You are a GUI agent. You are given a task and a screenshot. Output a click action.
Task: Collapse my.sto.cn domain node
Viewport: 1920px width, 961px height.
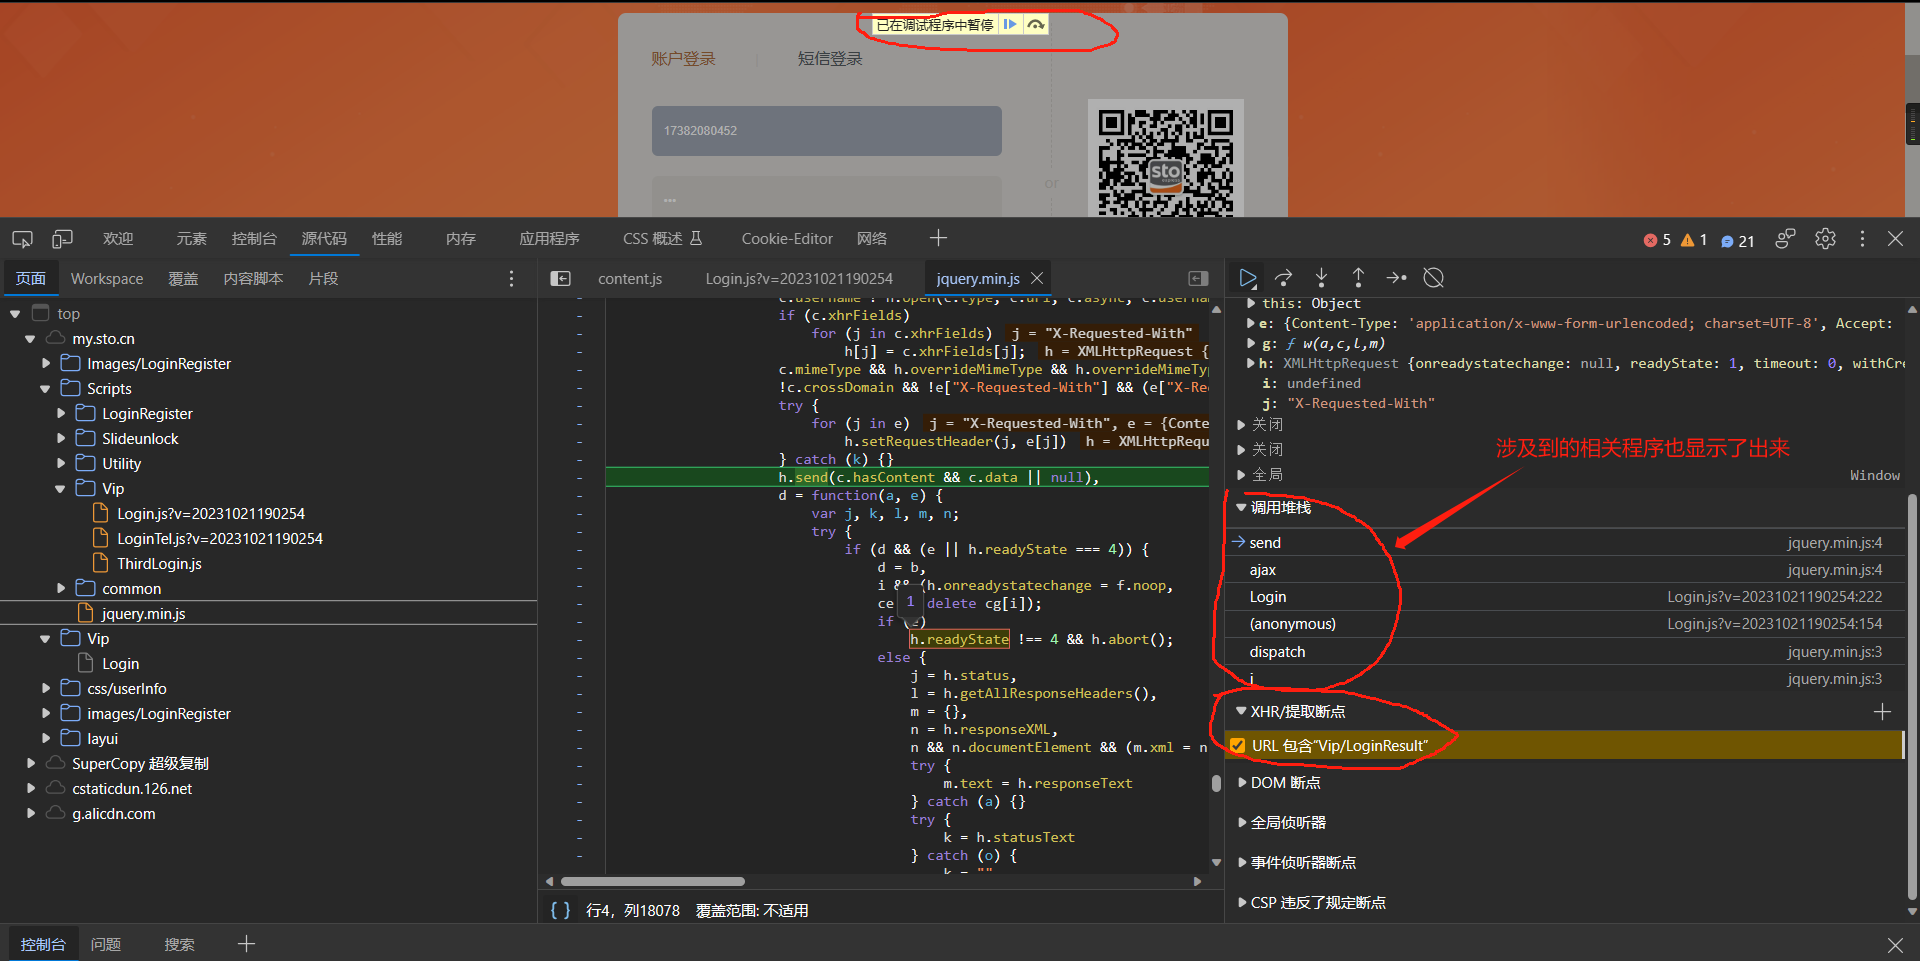[x=30, y=339]
